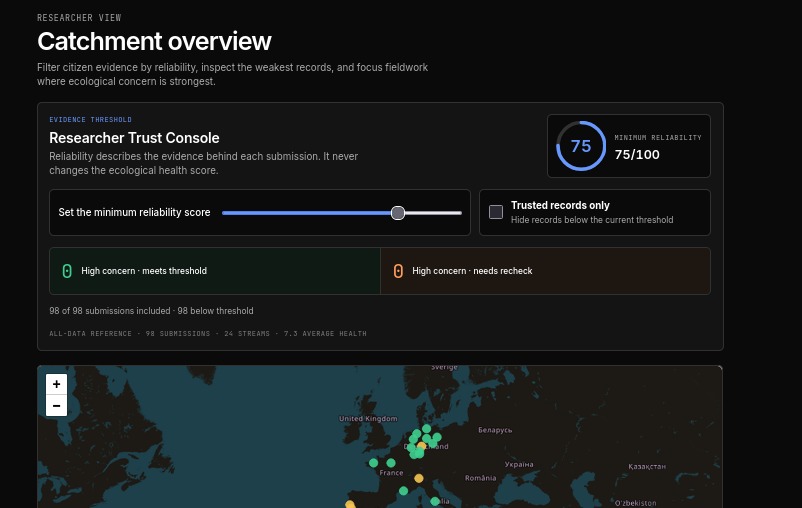Click the 'United Kingdom' map label
The height and width of the screenshot is (508, 802).
(368, 418)
